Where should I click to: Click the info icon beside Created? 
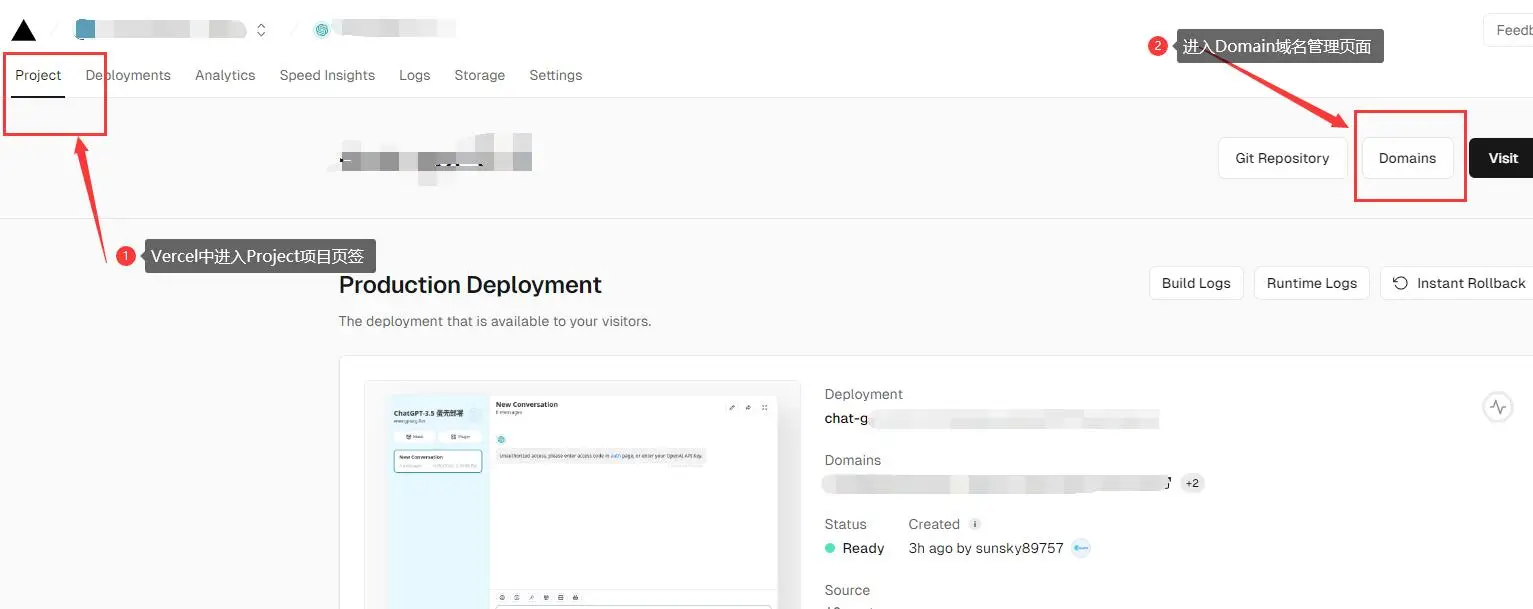[975, 524]
